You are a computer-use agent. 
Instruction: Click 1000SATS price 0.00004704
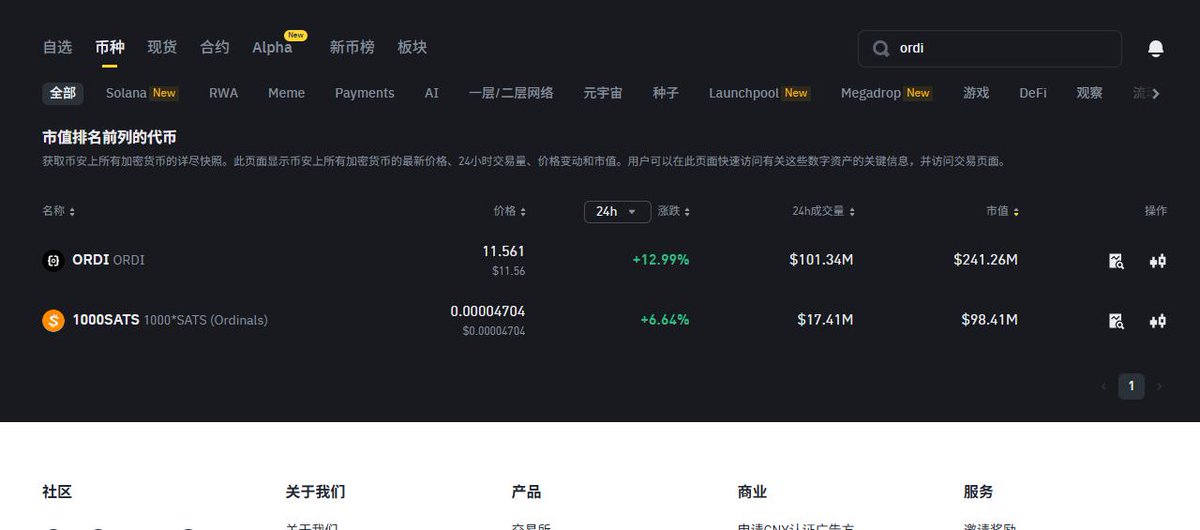tap(488, 311)
